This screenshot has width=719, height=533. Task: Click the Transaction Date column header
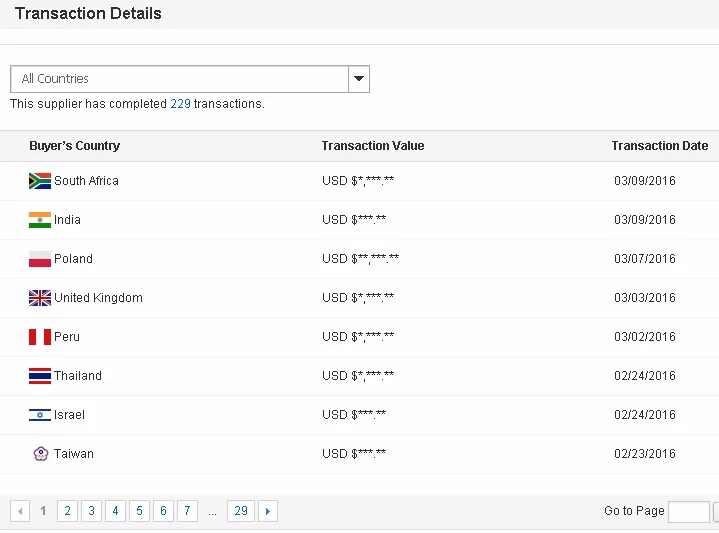tap(659, 146)
